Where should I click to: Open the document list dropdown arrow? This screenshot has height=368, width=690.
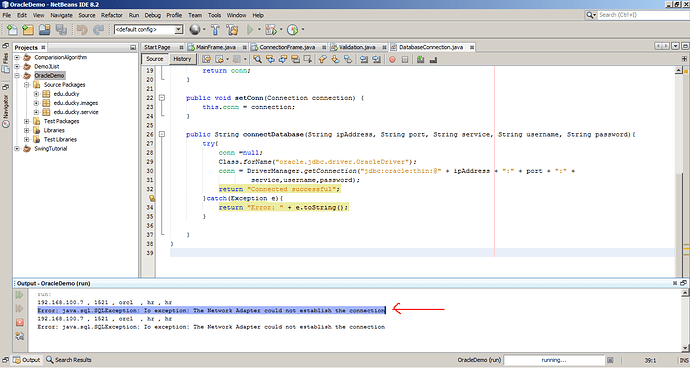tap(675, 46)
